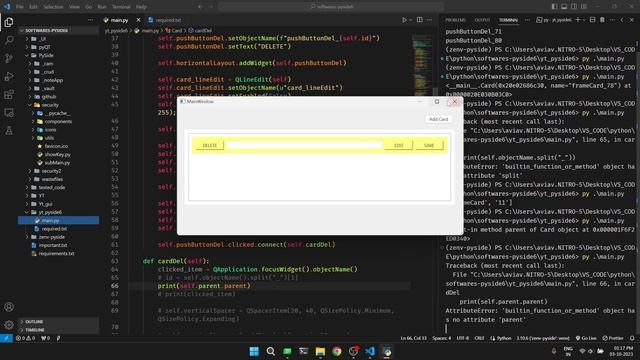The height and width of the screenshot is (360, 640).
Task: Show notifications via the status bar bell
Action: point(632,338)
